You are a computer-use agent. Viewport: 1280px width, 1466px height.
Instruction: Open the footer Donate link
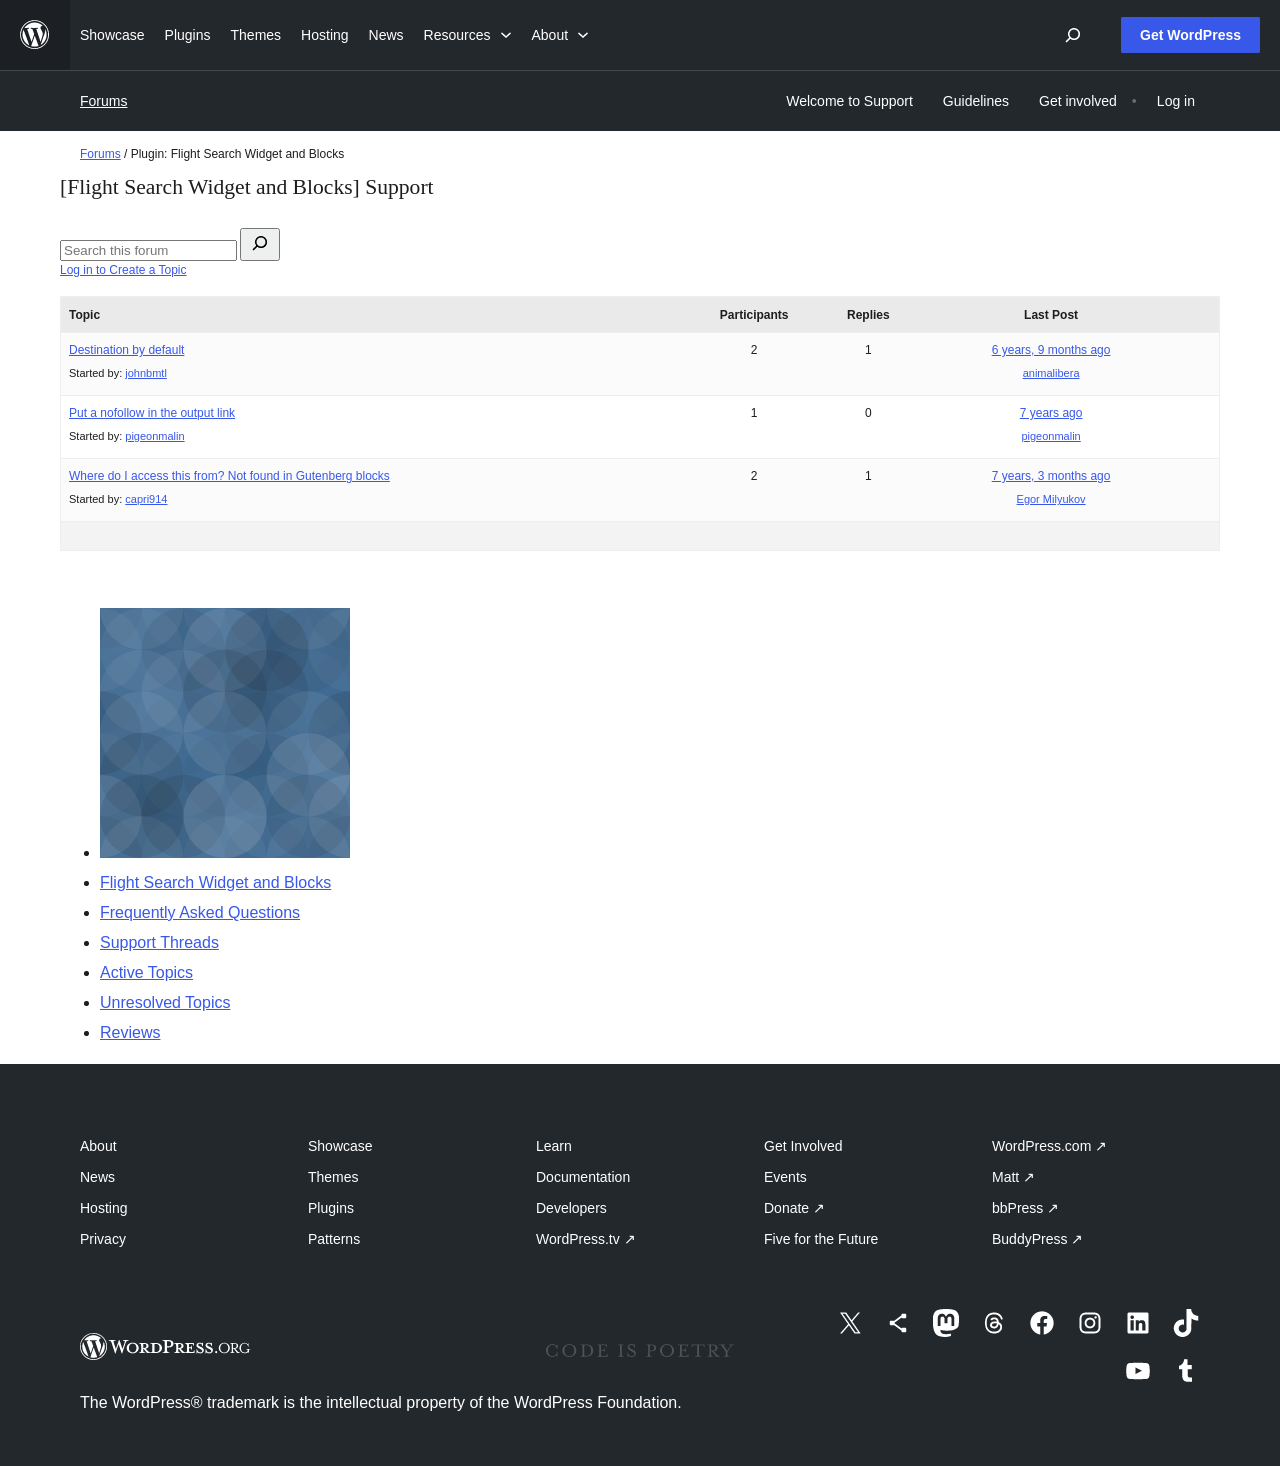click(794, 1208)
